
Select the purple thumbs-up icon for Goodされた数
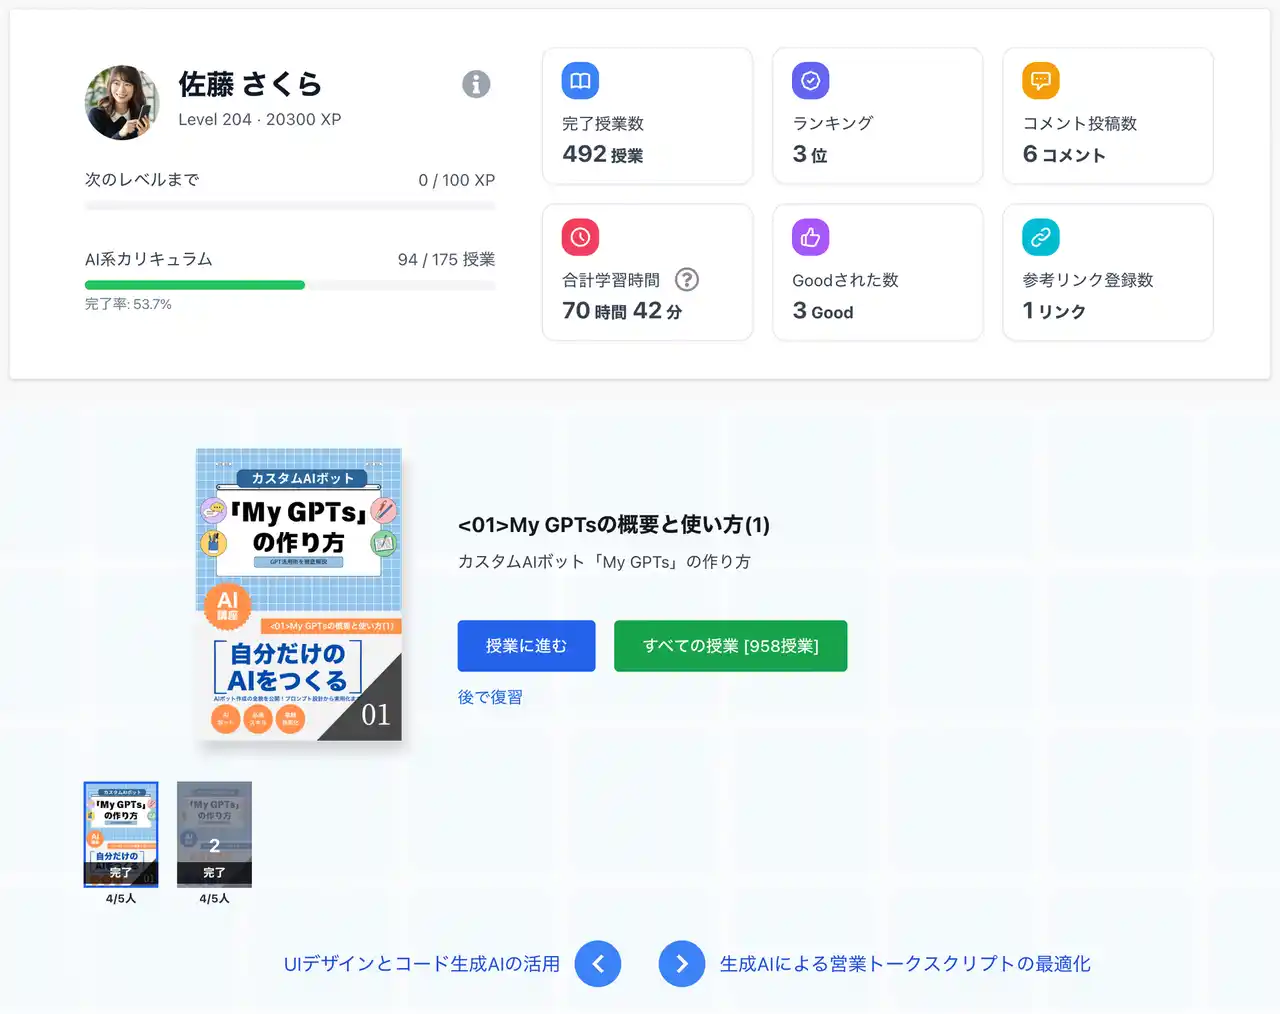click(x=809, y=237)
